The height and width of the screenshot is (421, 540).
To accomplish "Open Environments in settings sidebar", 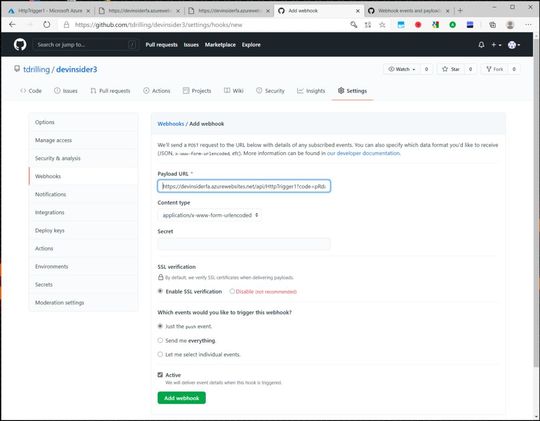I will click(83, 266).
